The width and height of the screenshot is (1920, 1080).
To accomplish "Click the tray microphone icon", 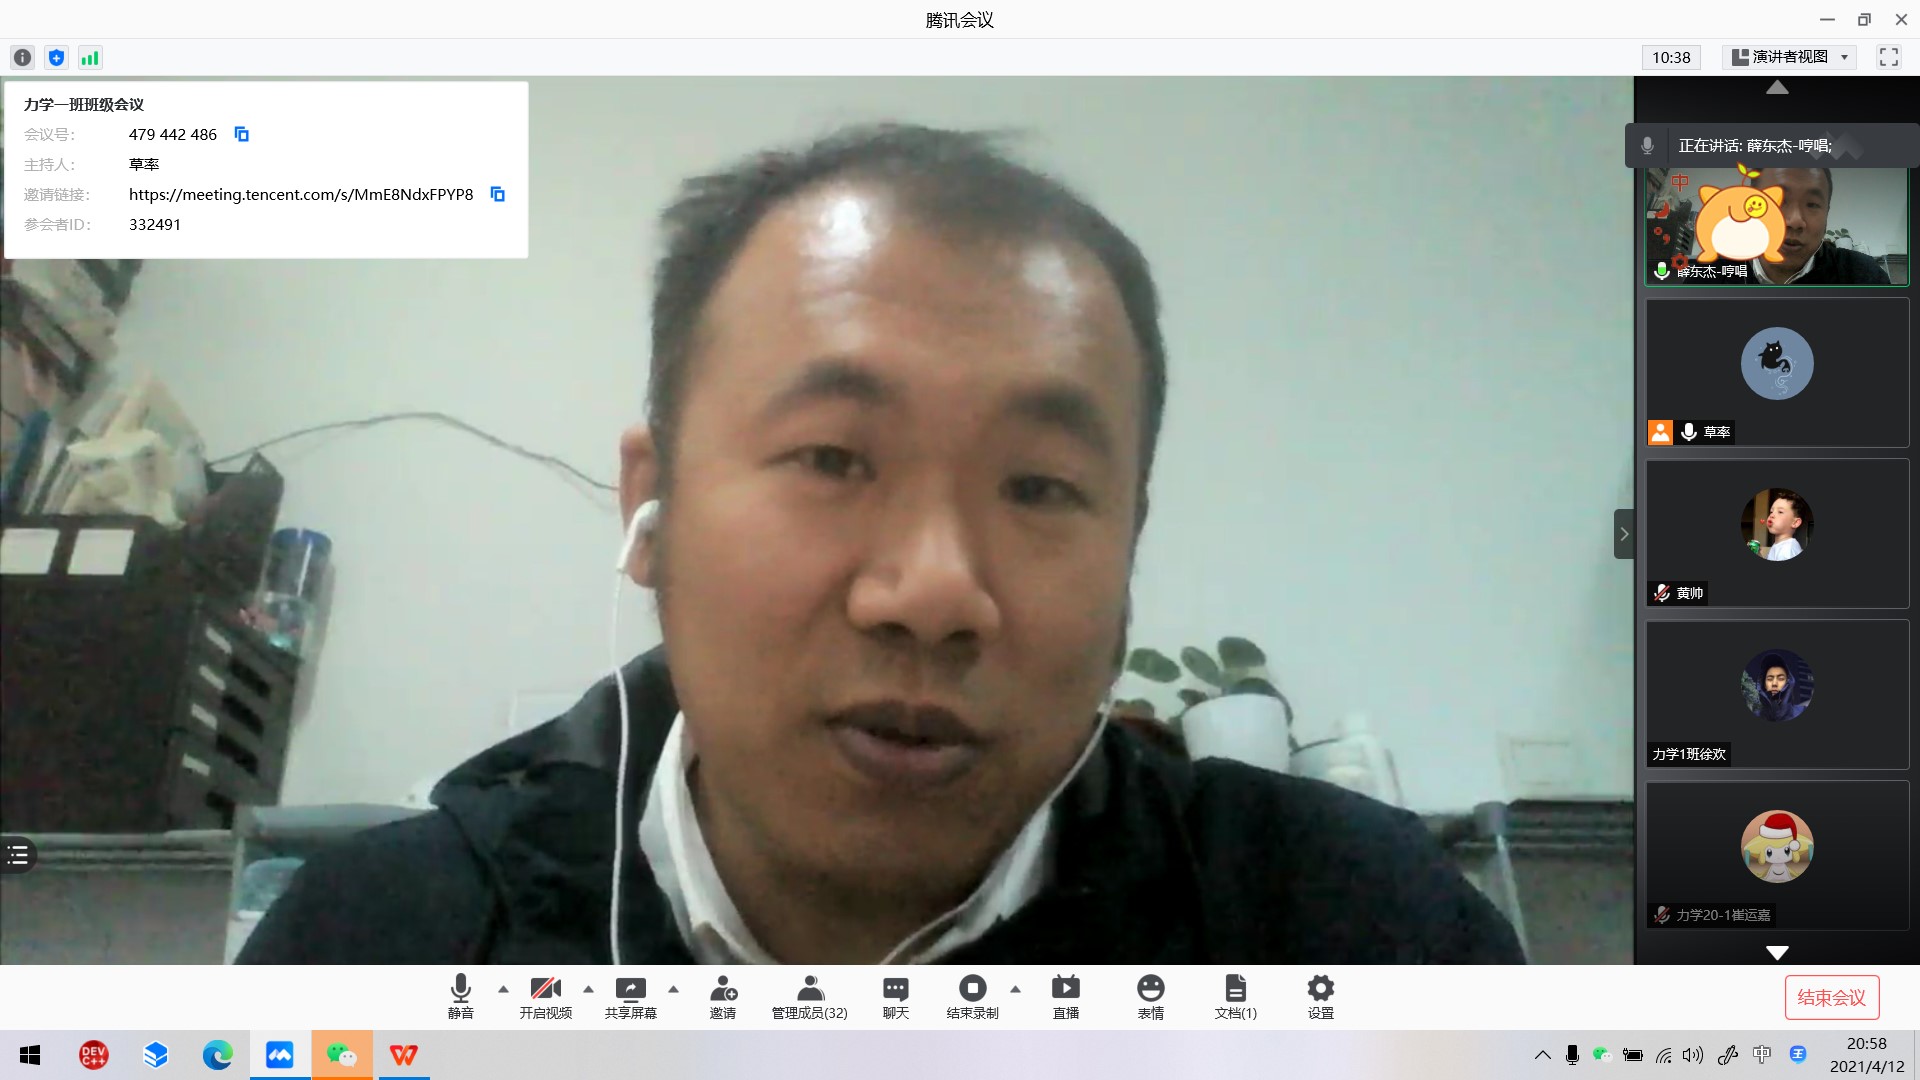I will [x=1572, y=1055].
